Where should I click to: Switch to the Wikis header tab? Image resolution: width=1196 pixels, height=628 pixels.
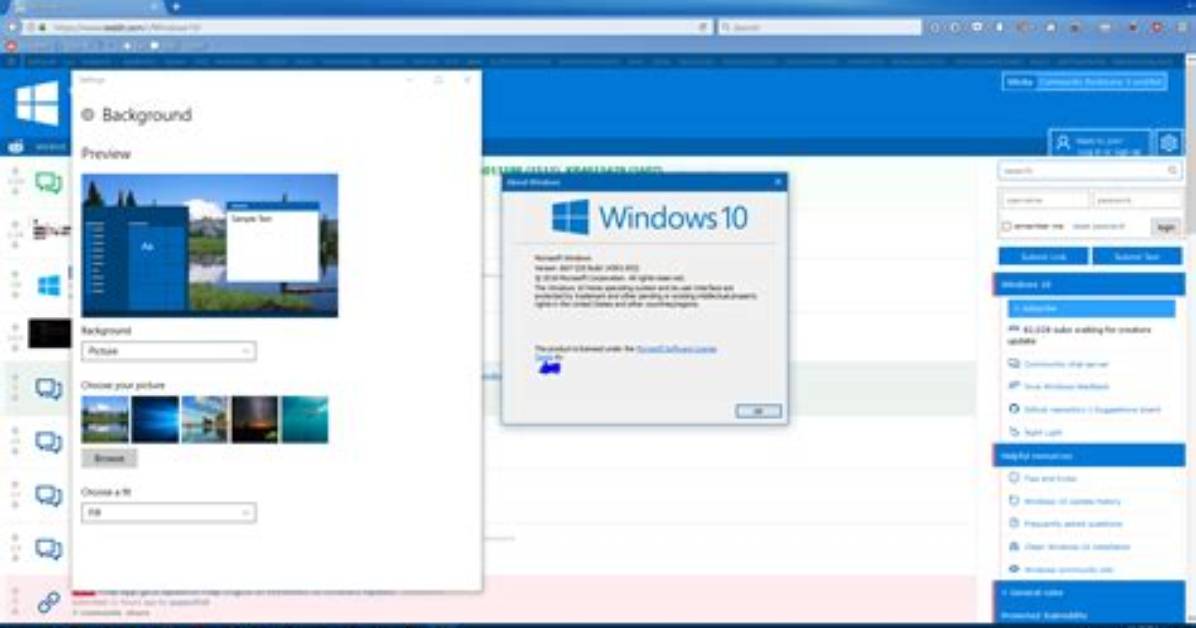(x=1019, y=82)
